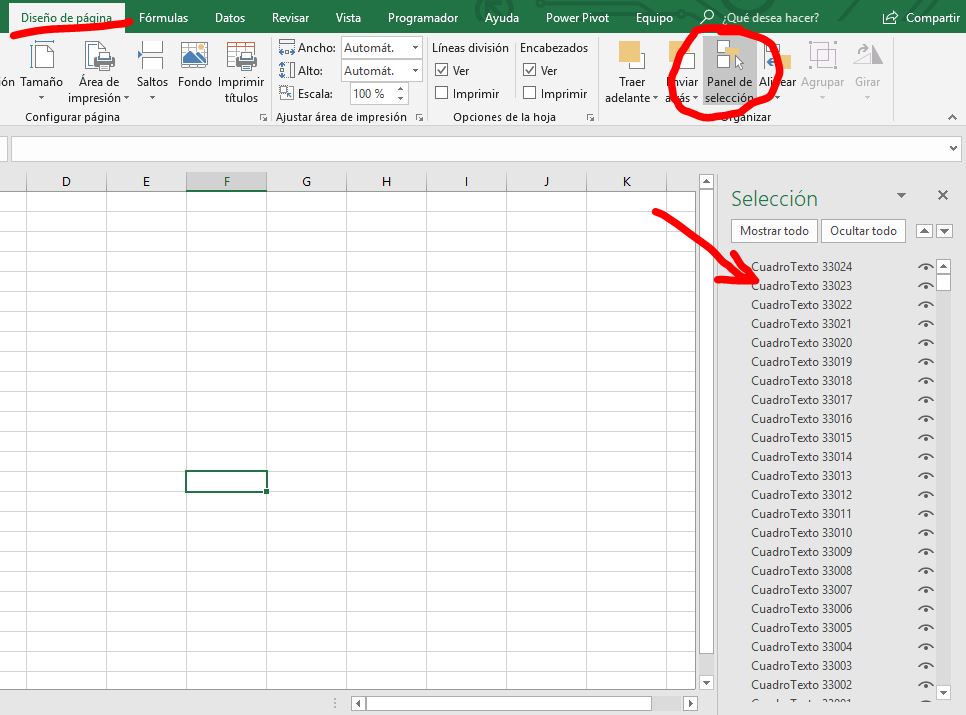Click the Traer adelante icon

(631, 58)
